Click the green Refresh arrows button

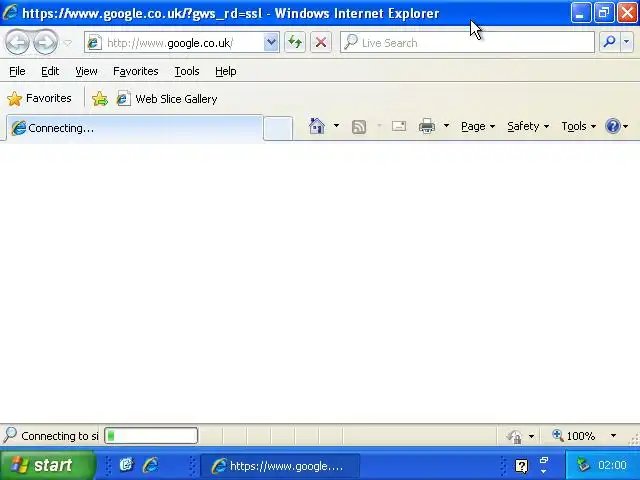tap(295, 42)
